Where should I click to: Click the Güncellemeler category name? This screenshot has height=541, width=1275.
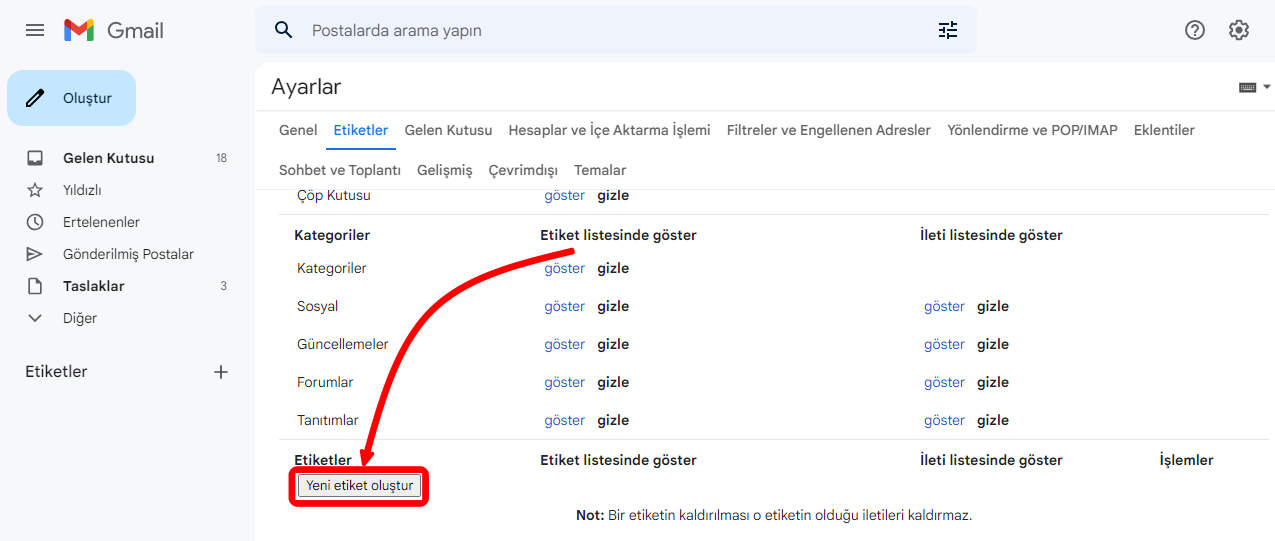pyautogui.click(x=343, y=344)
